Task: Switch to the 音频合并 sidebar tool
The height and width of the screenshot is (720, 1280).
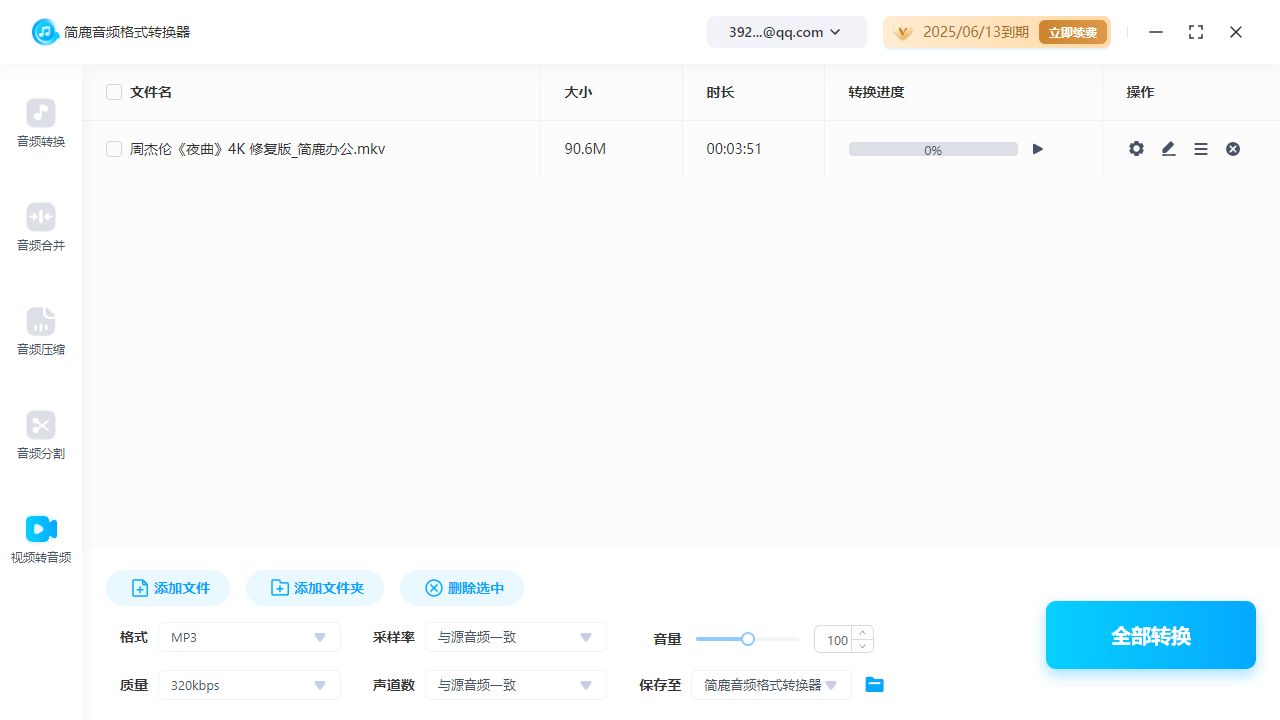Action: 40,228
